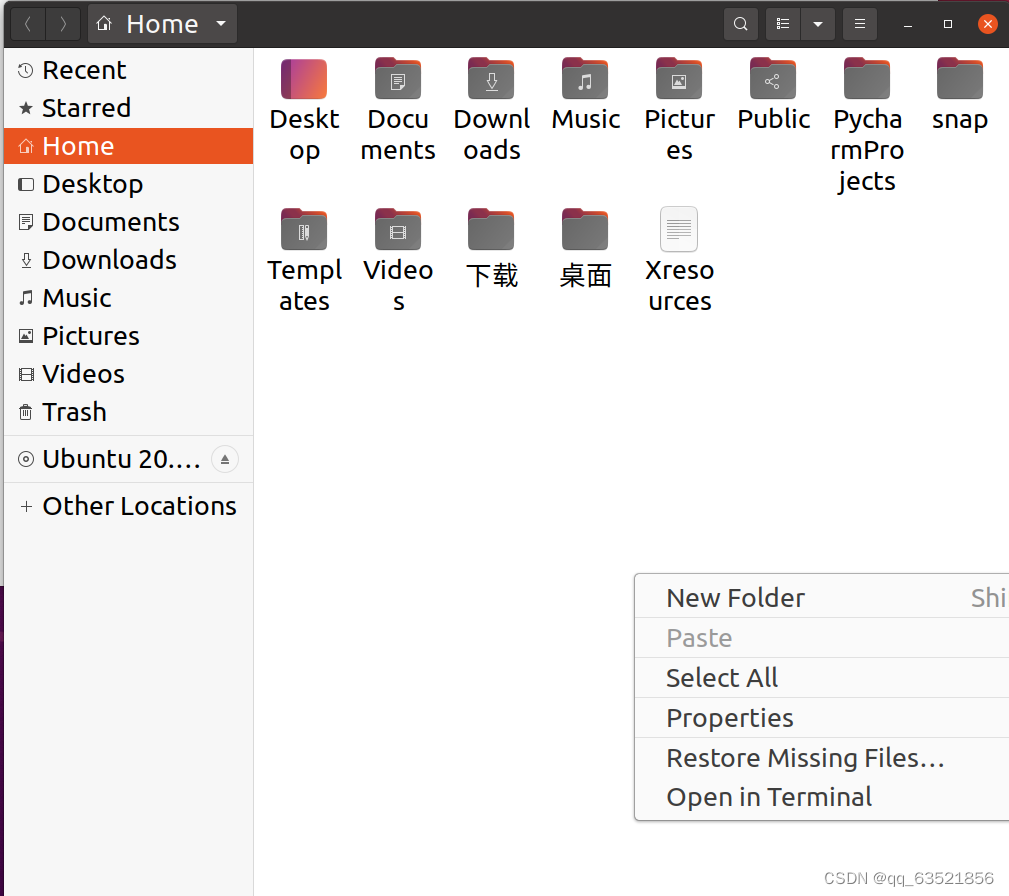
Task: Click New Folder in the context menu
Action: tap(735, 597)
